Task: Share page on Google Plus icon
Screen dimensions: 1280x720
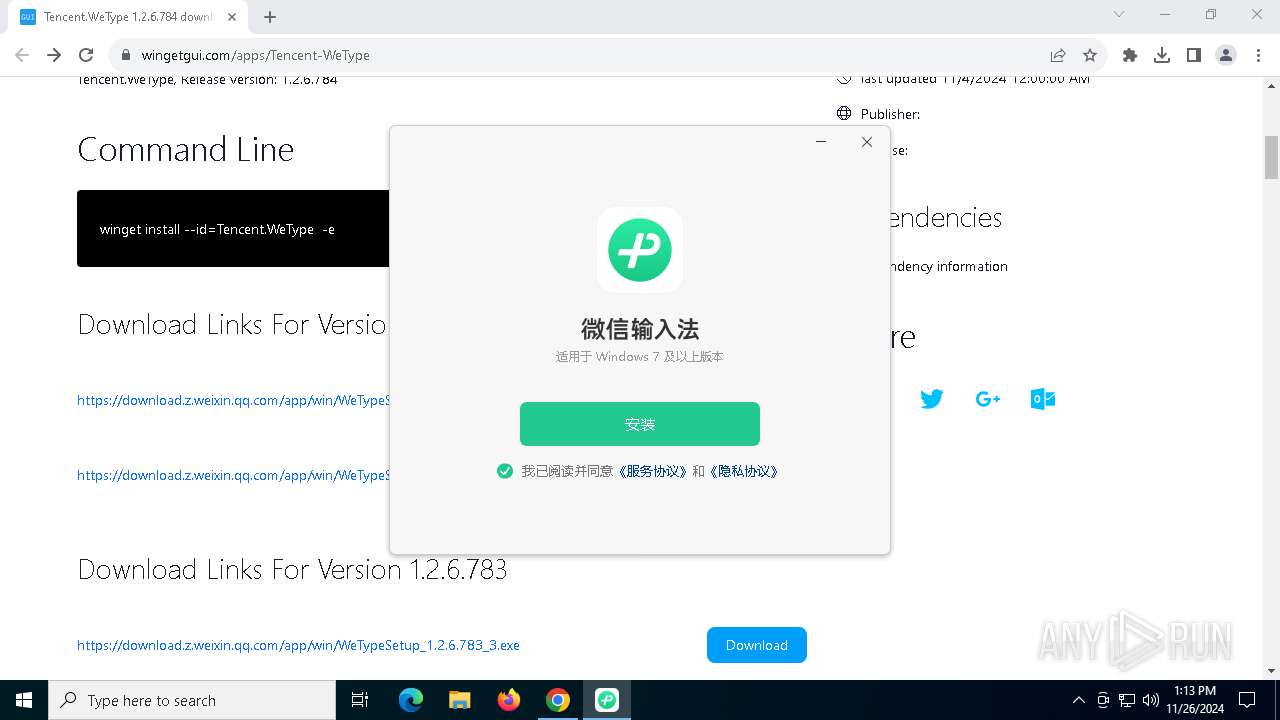Action: click(x=988, y=399)
